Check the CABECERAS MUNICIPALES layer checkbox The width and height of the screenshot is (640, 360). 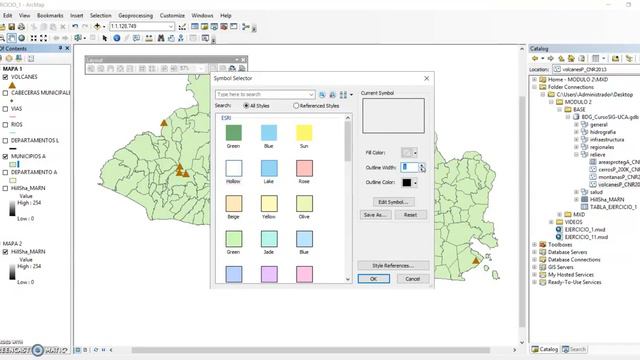[5, 93]
